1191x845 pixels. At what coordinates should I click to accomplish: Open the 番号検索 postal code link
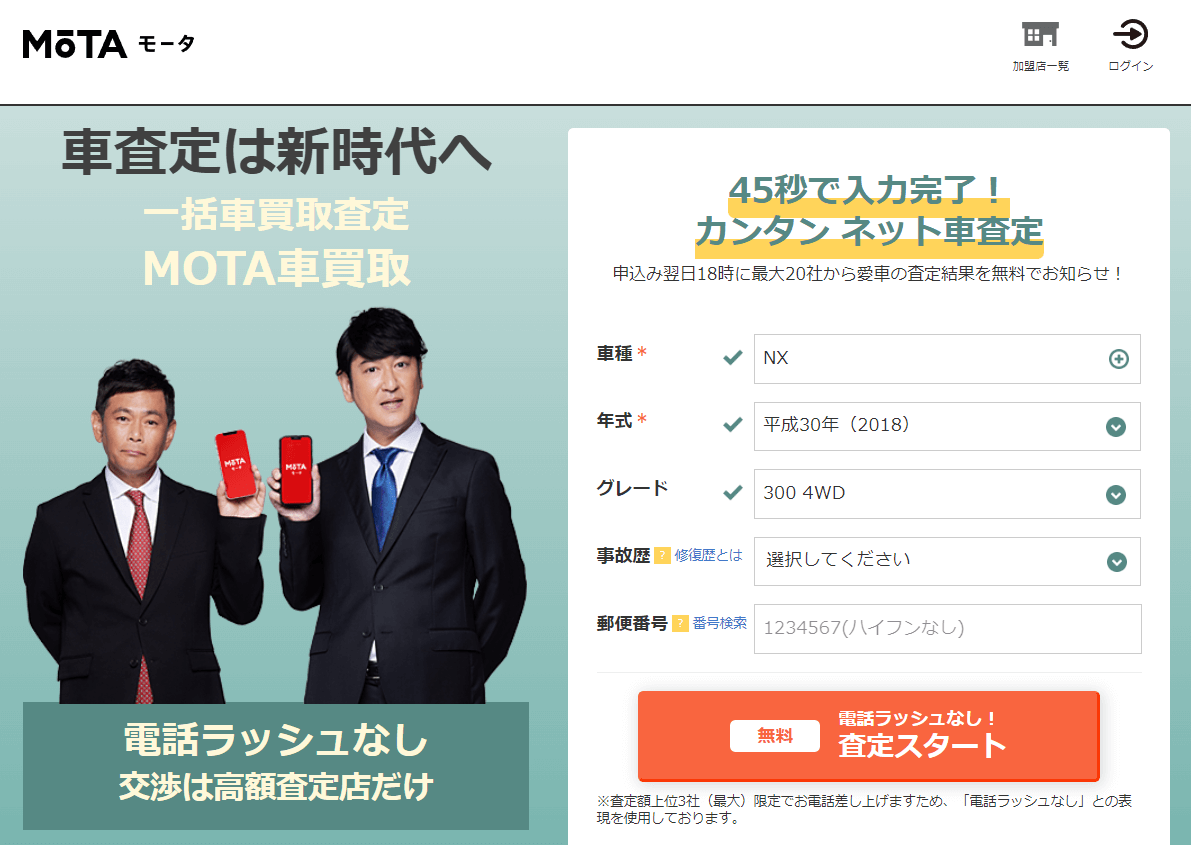tap(719, 623)
